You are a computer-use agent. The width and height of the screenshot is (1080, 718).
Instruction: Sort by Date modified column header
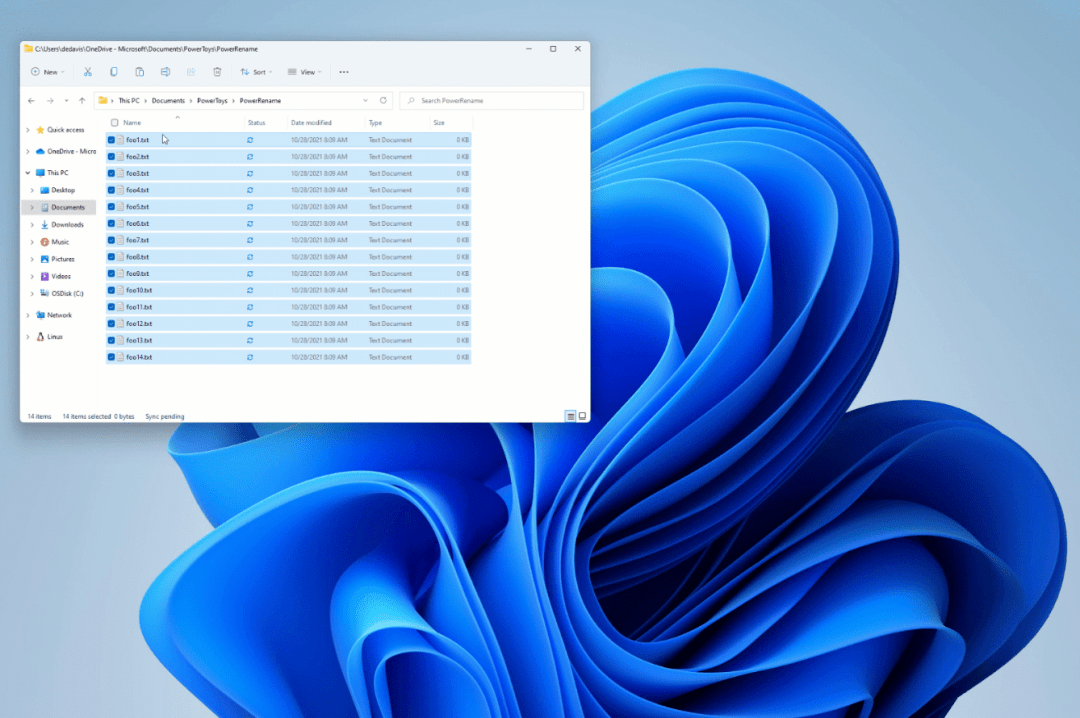[310, 123]
